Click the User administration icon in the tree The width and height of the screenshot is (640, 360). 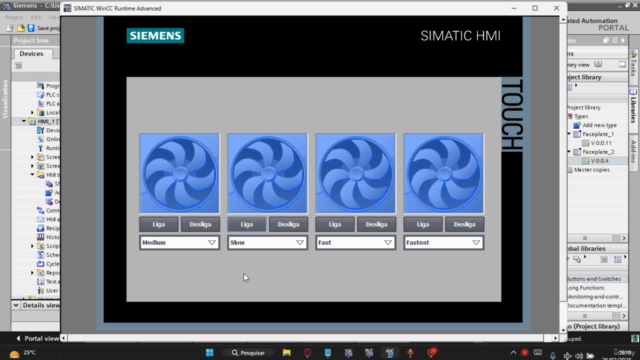point(40,291)
